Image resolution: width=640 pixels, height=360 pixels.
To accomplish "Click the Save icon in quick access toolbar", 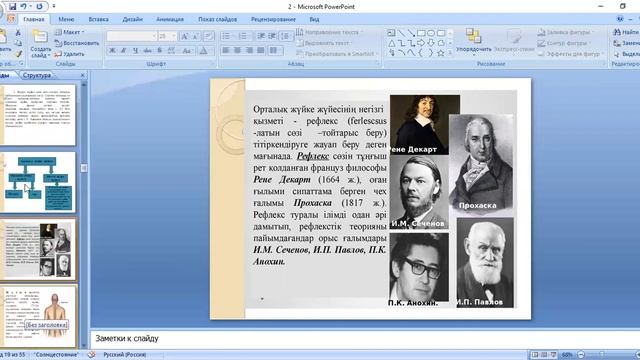I will click(13, 7).
